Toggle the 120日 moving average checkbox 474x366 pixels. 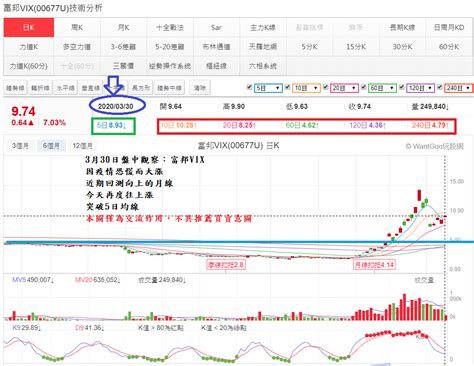coord(402,87)
